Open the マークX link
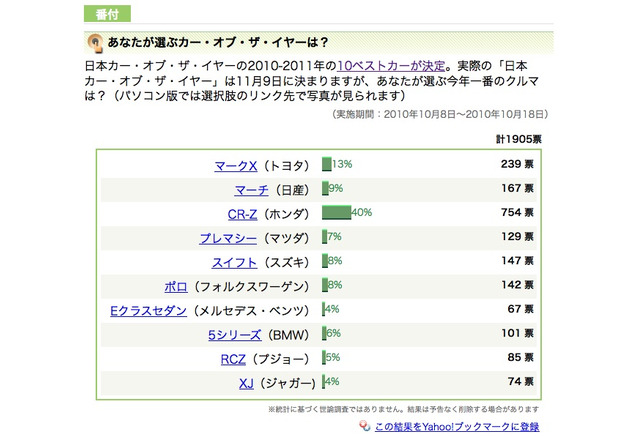The width and height of the screenshot is (640, 437). pos(236,166)
